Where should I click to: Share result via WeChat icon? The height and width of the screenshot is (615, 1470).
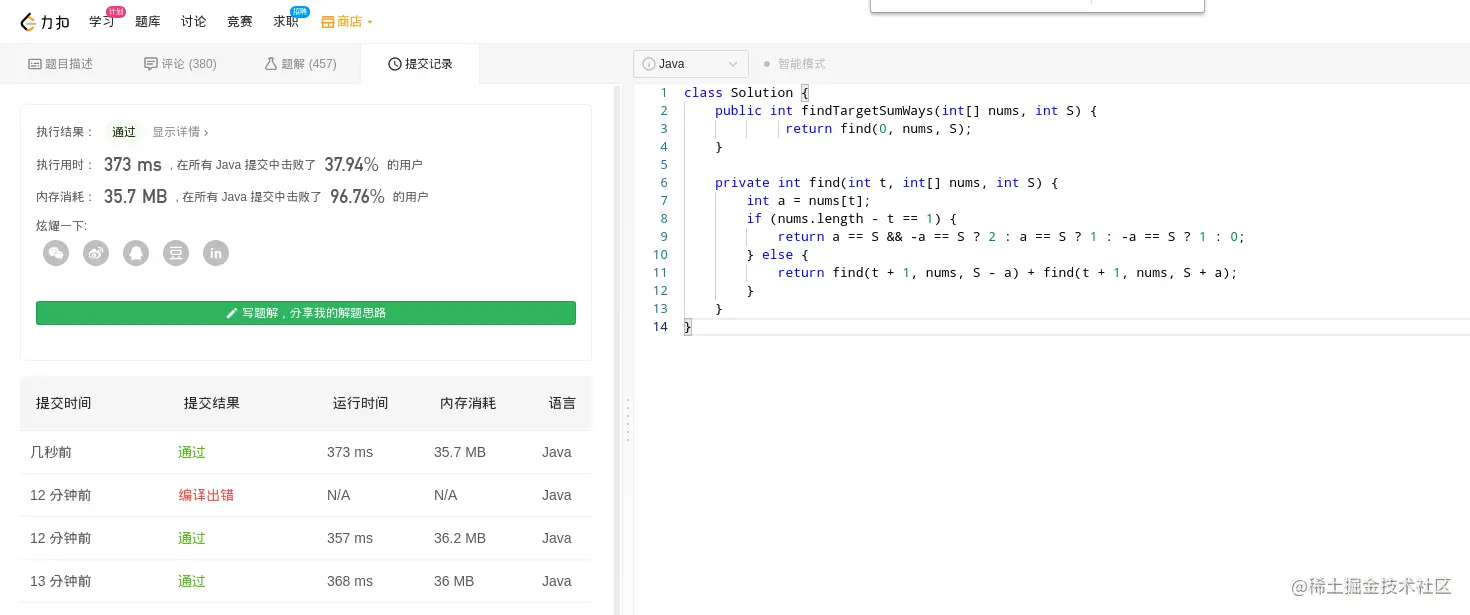click(x=56, y=253)
